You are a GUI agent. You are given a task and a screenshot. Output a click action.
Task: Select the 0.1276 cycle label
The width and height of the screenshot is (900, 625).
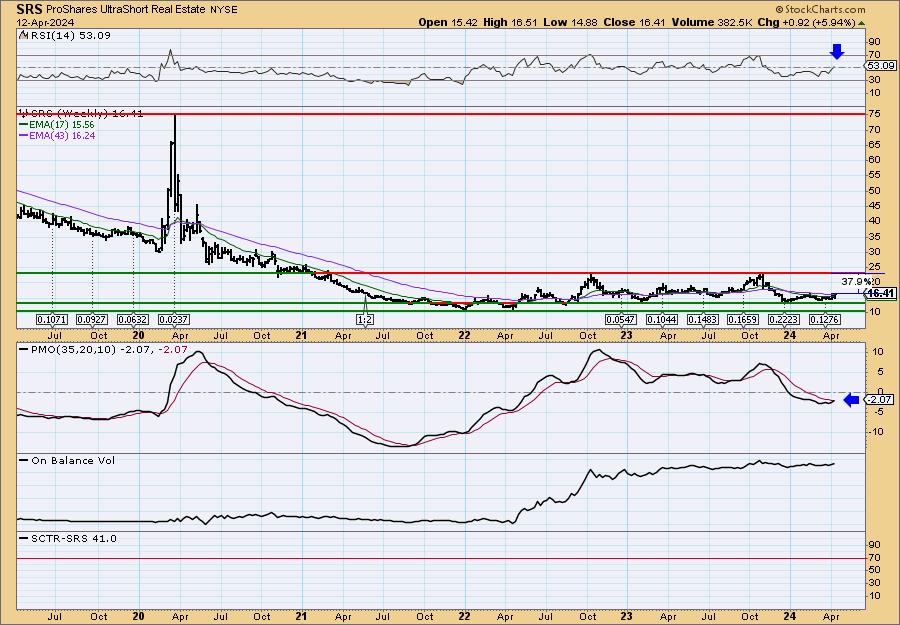825,319
